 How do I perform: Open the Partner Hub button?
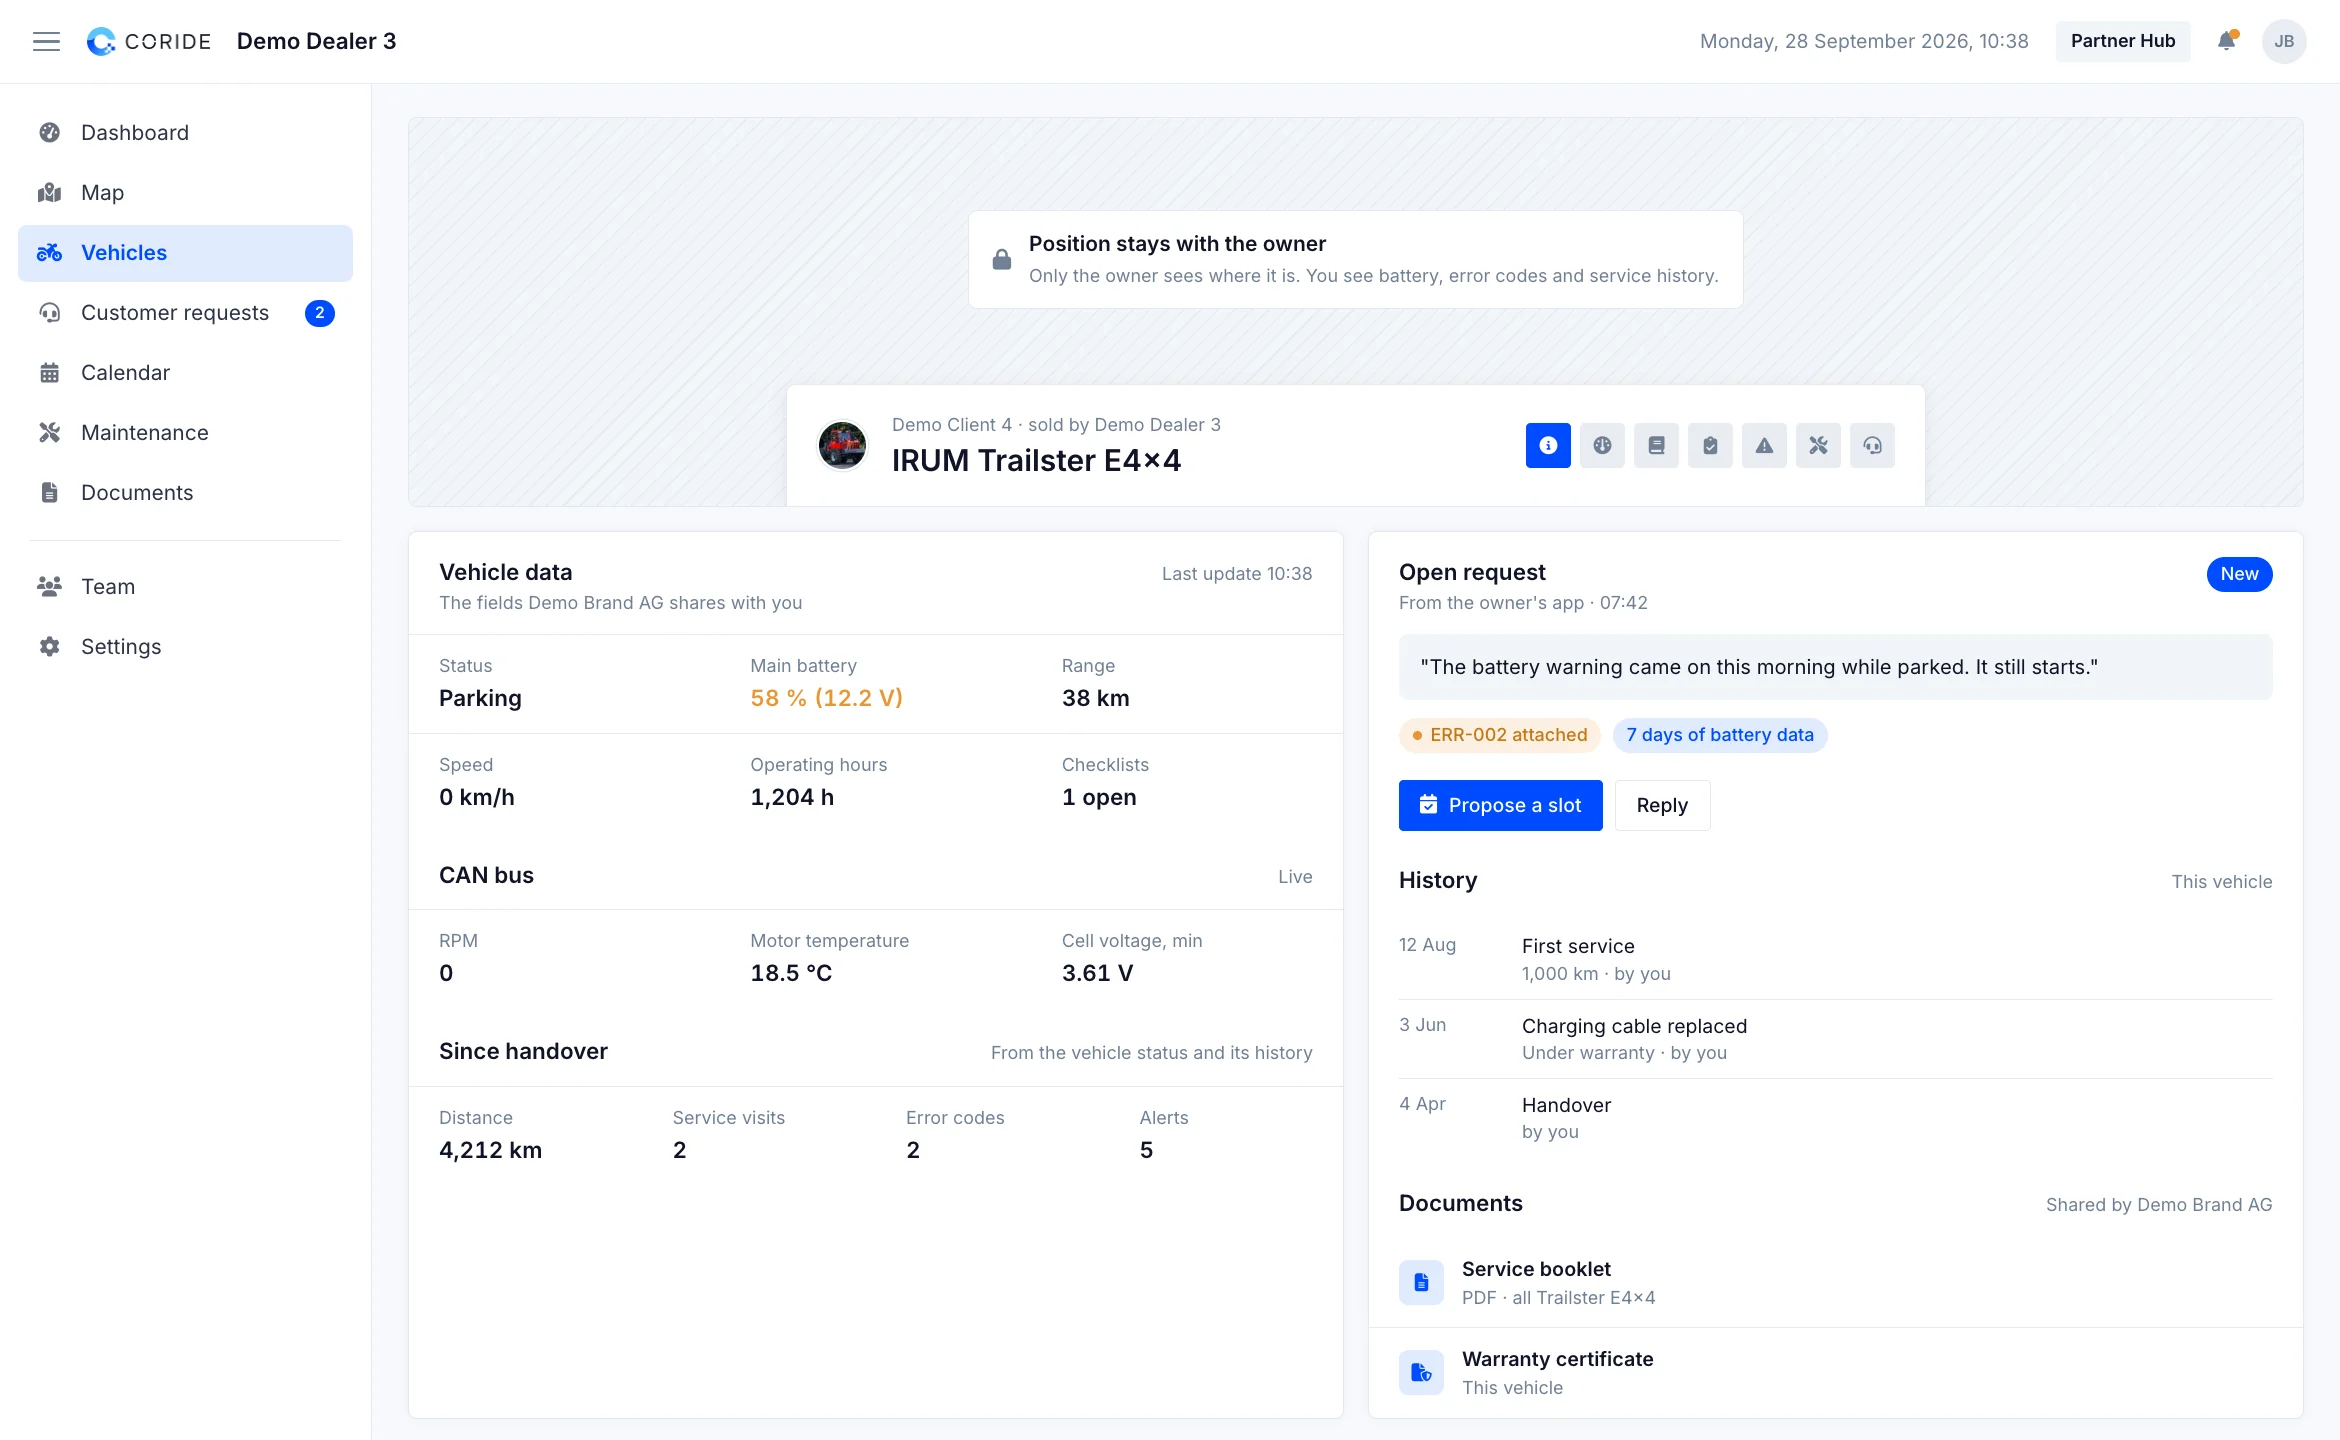click(2122, 41)
